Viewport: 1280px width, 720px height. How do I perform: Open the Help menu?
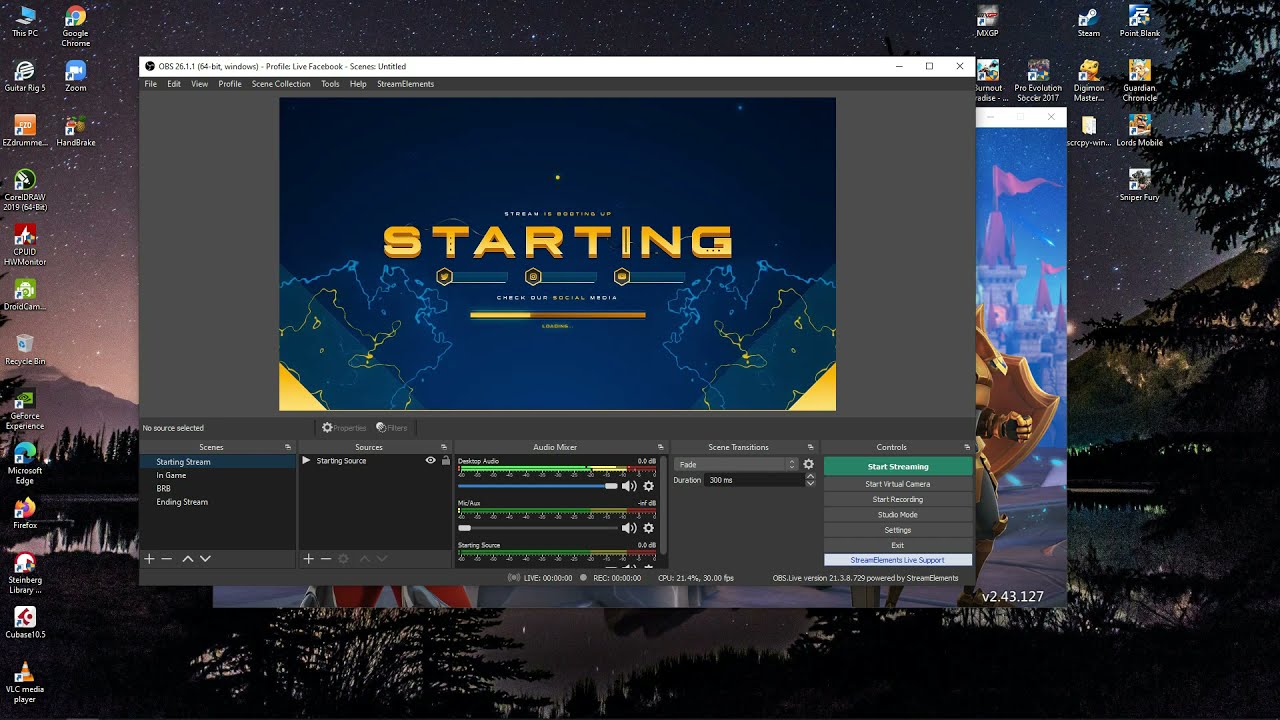(x=358, y=84)
